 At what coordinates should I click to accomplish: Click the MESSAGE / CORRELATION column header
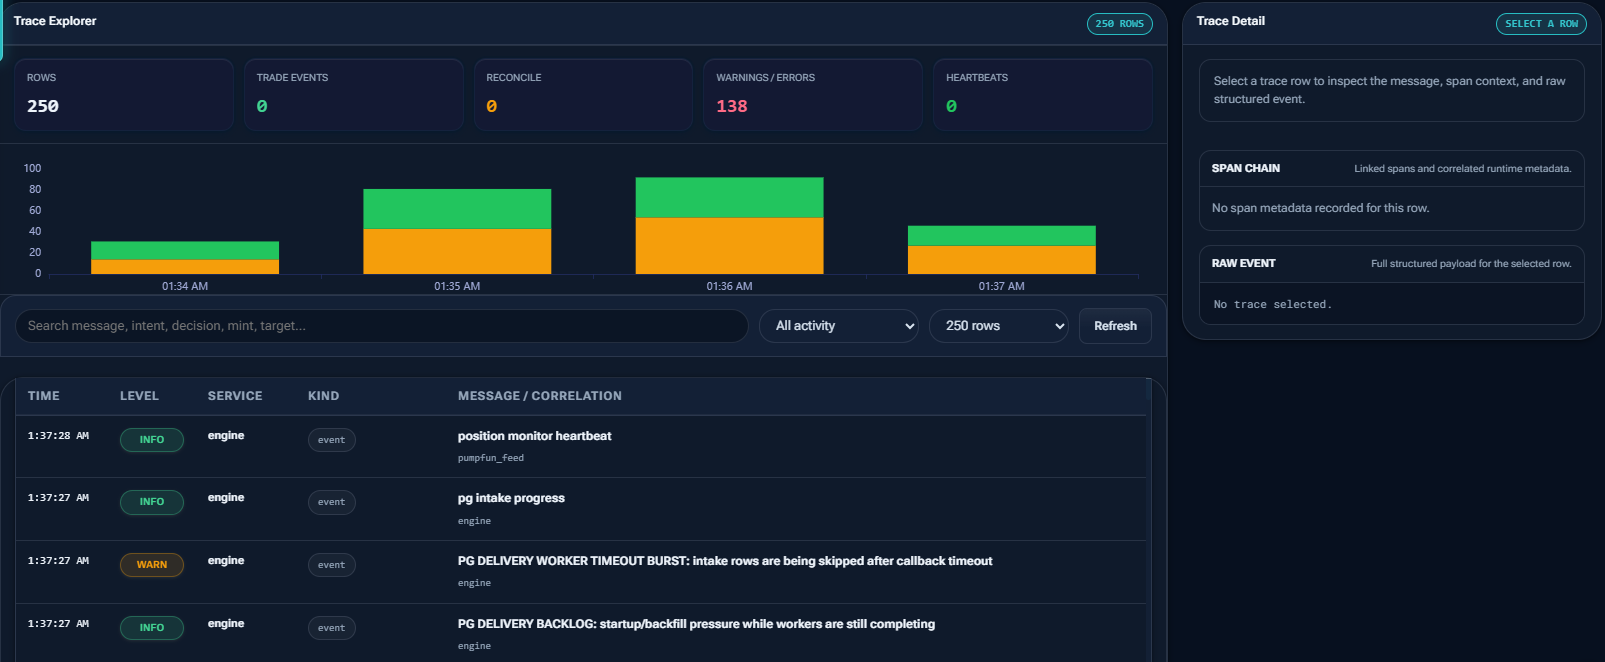pos(540,396)
